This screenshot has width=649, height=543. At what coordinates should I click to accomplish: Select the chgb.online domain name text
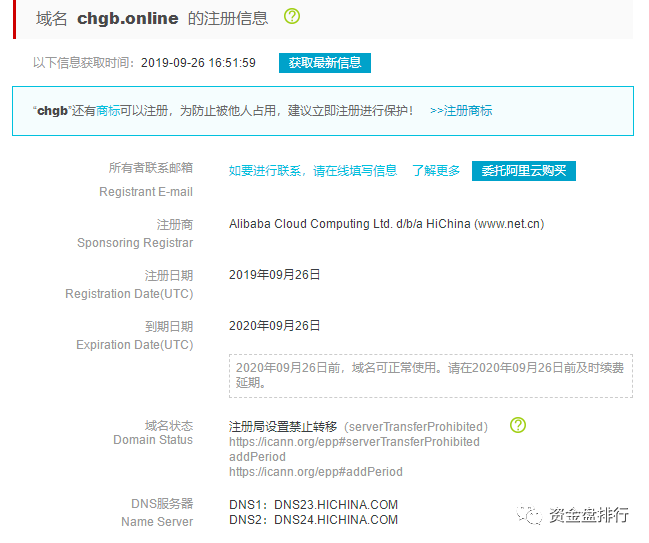[x=127, y=19]
